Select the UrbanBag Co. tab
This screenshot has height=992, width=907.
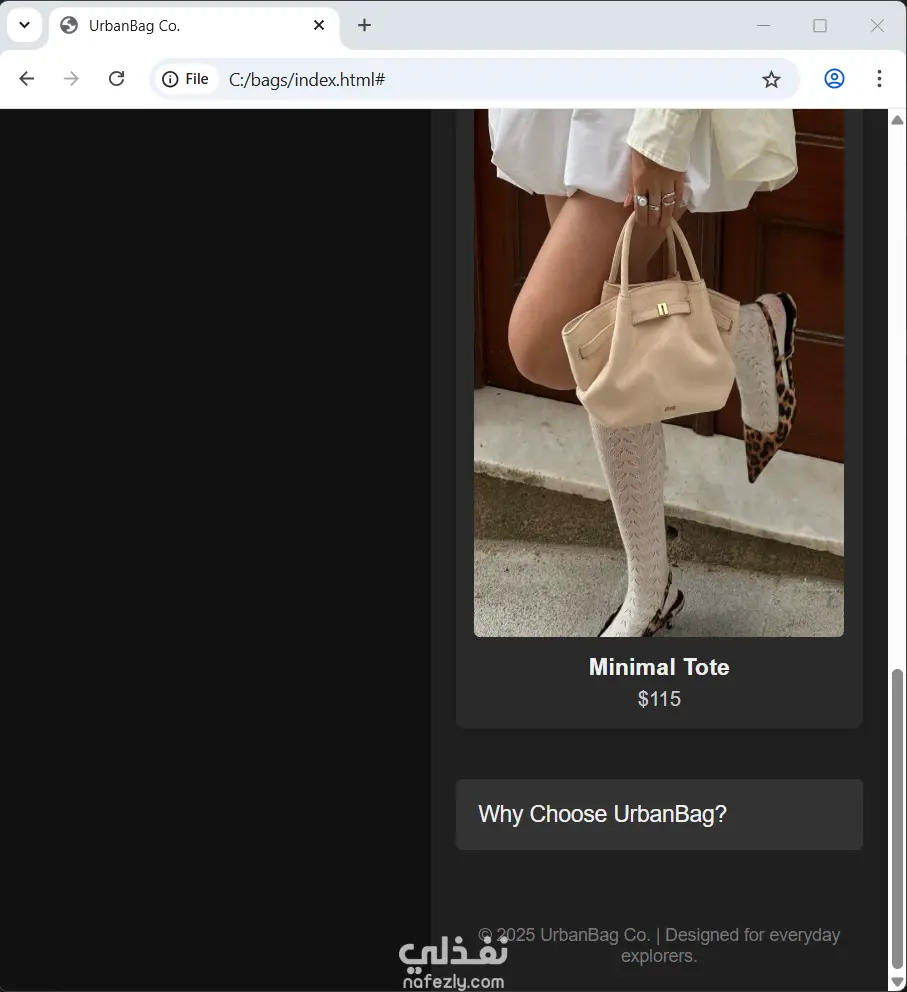pos(193,27)
